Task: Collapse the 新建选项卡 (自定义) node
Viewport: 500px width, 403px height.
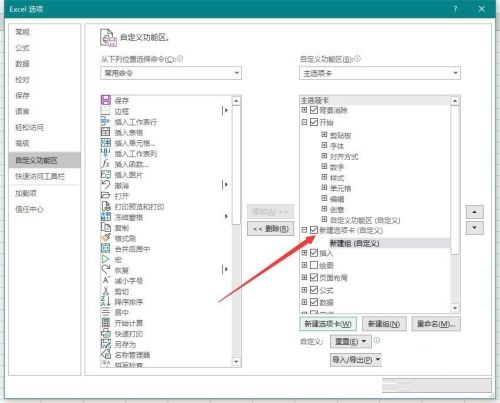Action: coord(304,230)
